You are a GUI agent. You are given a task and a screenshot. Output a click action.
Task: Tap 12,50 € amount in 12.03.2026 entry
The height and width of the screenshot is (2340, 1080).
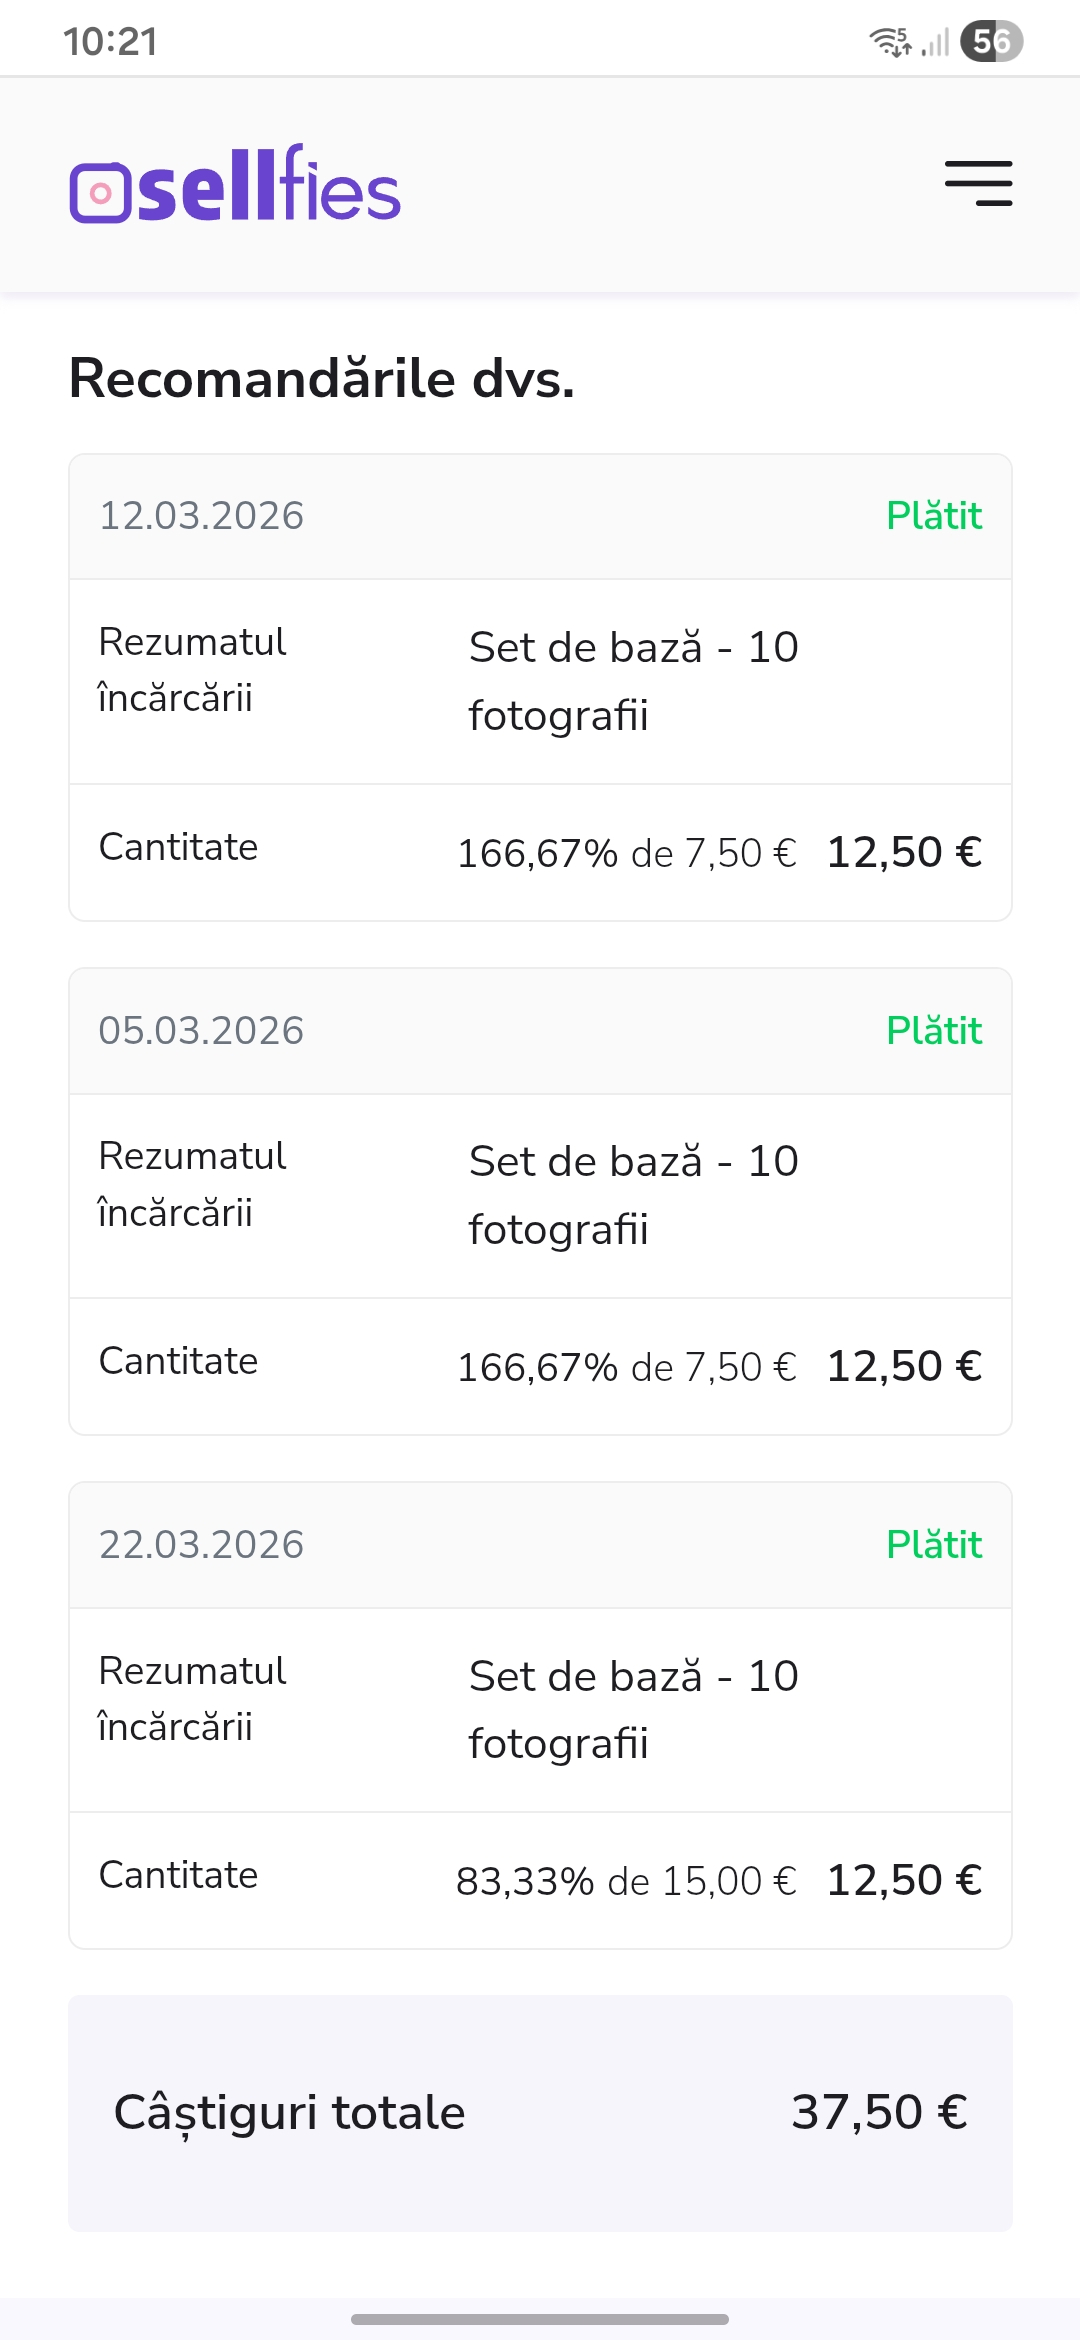904,853
